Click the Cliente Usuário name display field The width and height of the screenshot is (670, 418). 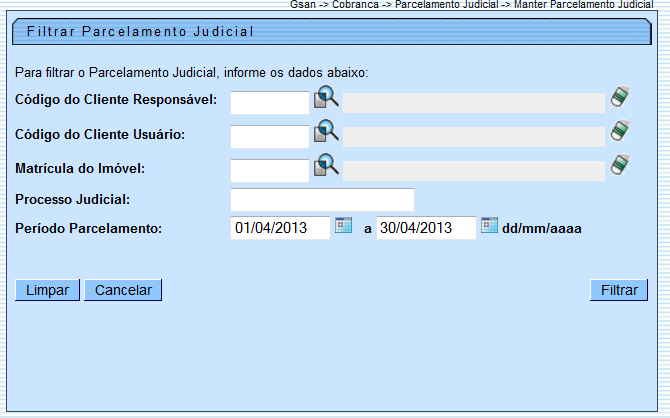tap(474, 137)
